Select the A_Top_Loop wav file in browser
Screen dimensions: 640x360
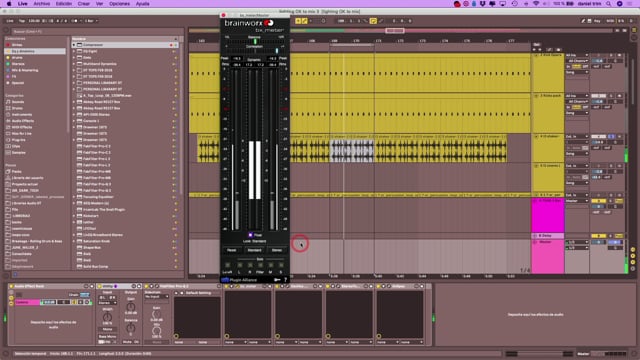tap(107, 96)
